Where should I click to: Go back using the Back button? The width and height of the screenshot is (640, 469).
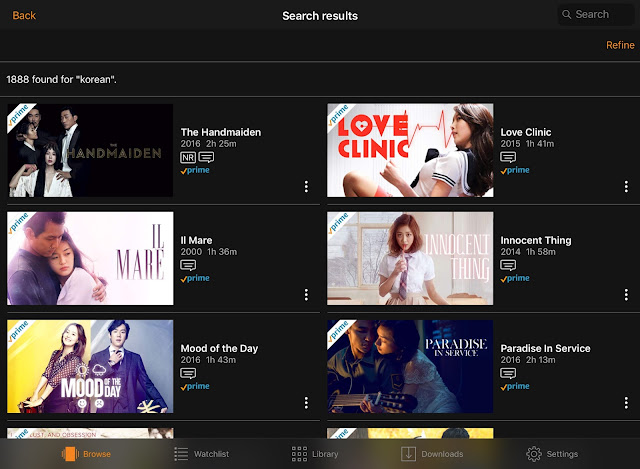coord(24,16)
